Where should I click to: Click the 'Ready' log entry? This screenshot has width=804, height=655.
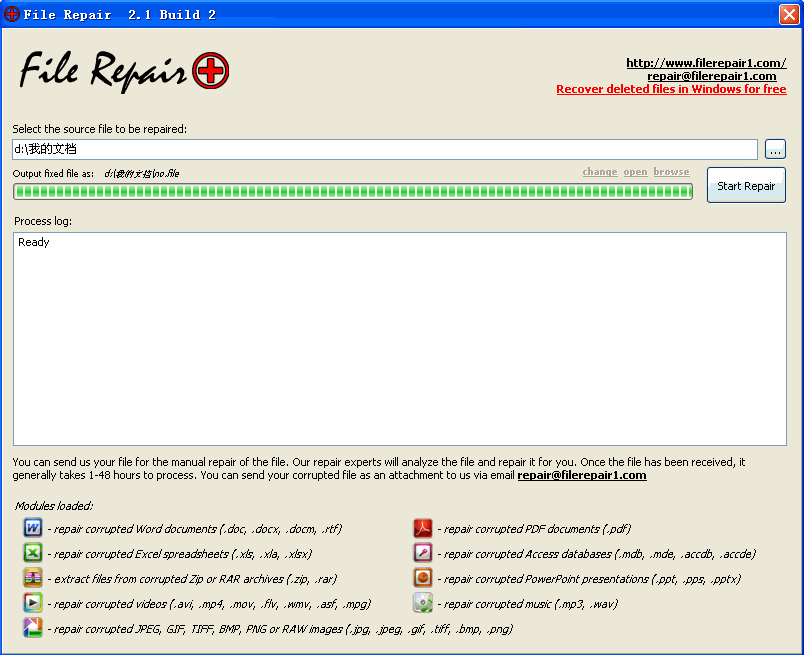34,242
